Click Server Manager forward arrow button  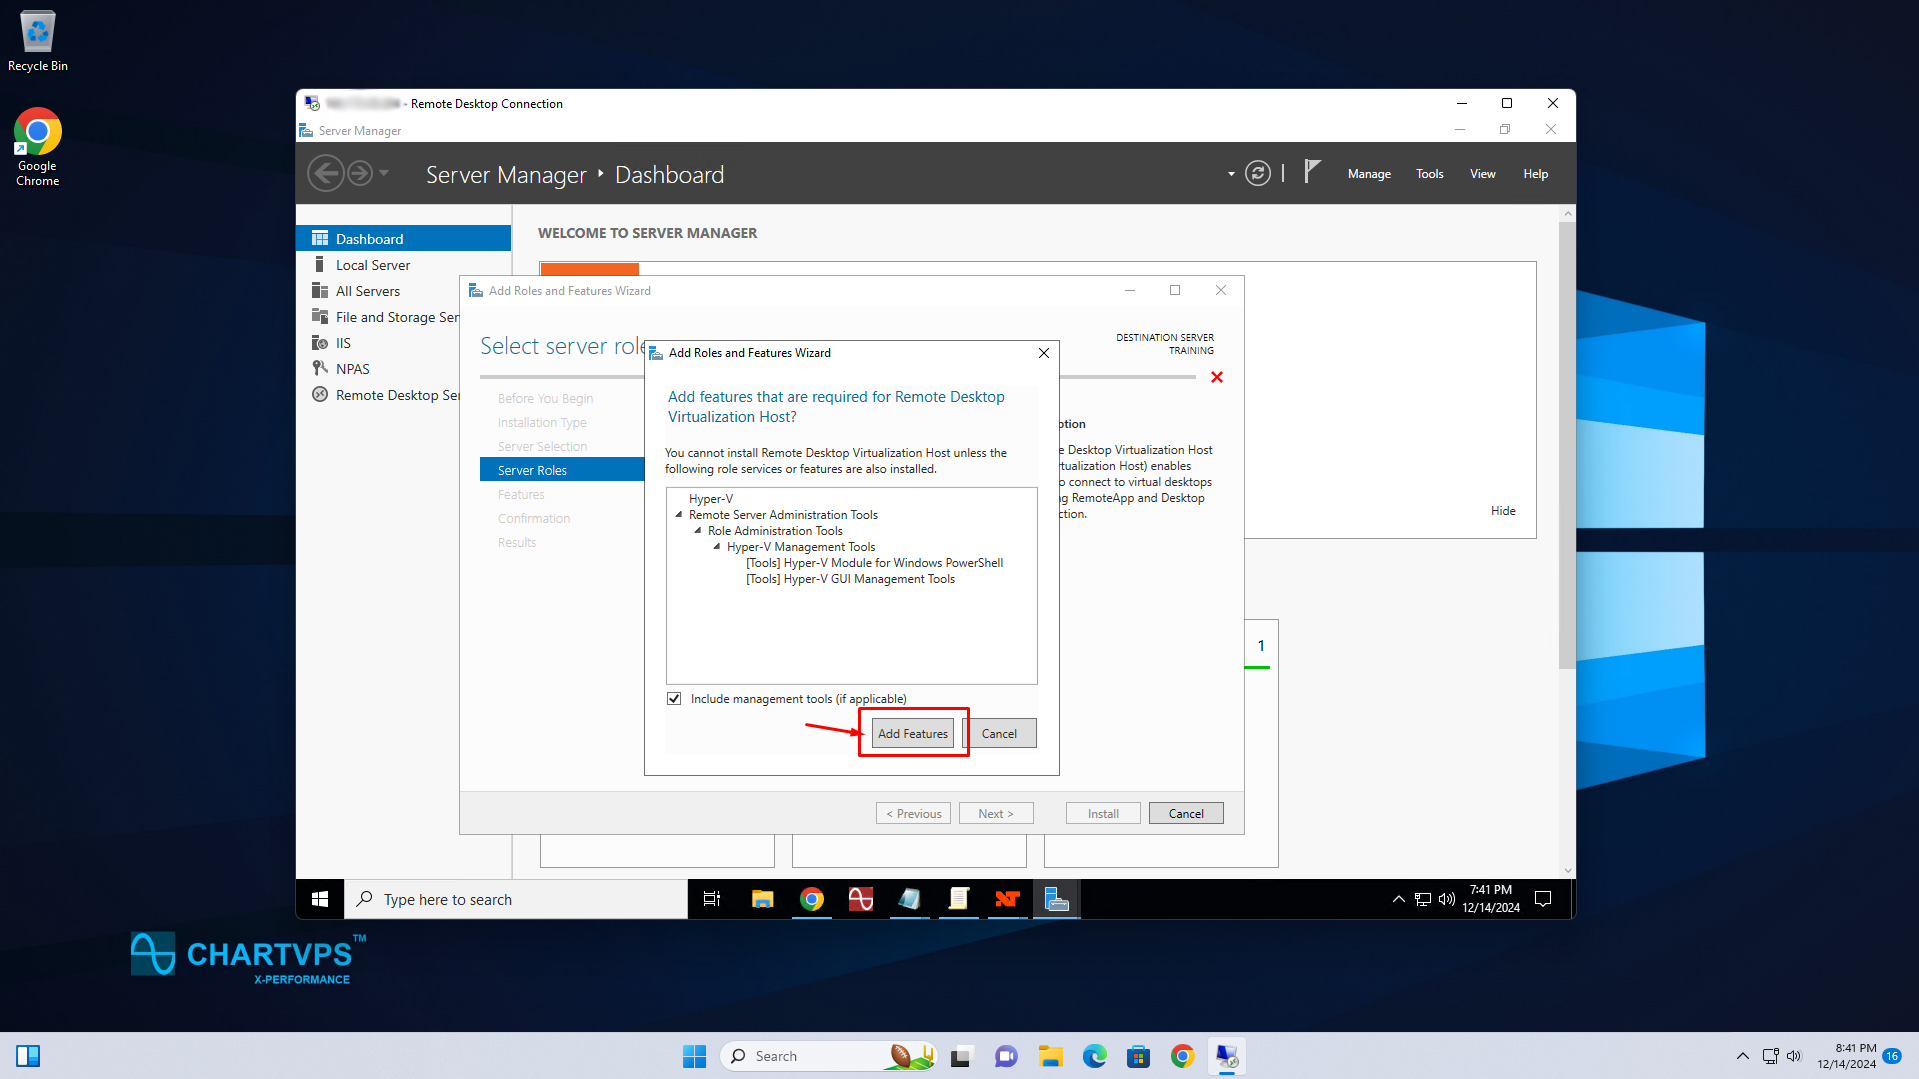(x=360, y=174)
